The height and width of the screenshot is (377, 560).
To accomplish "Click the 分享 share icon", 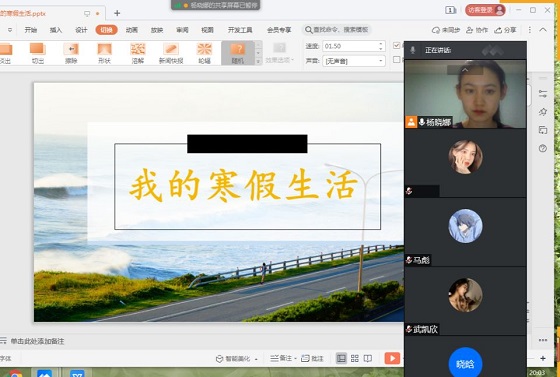I will coord(505,30).
